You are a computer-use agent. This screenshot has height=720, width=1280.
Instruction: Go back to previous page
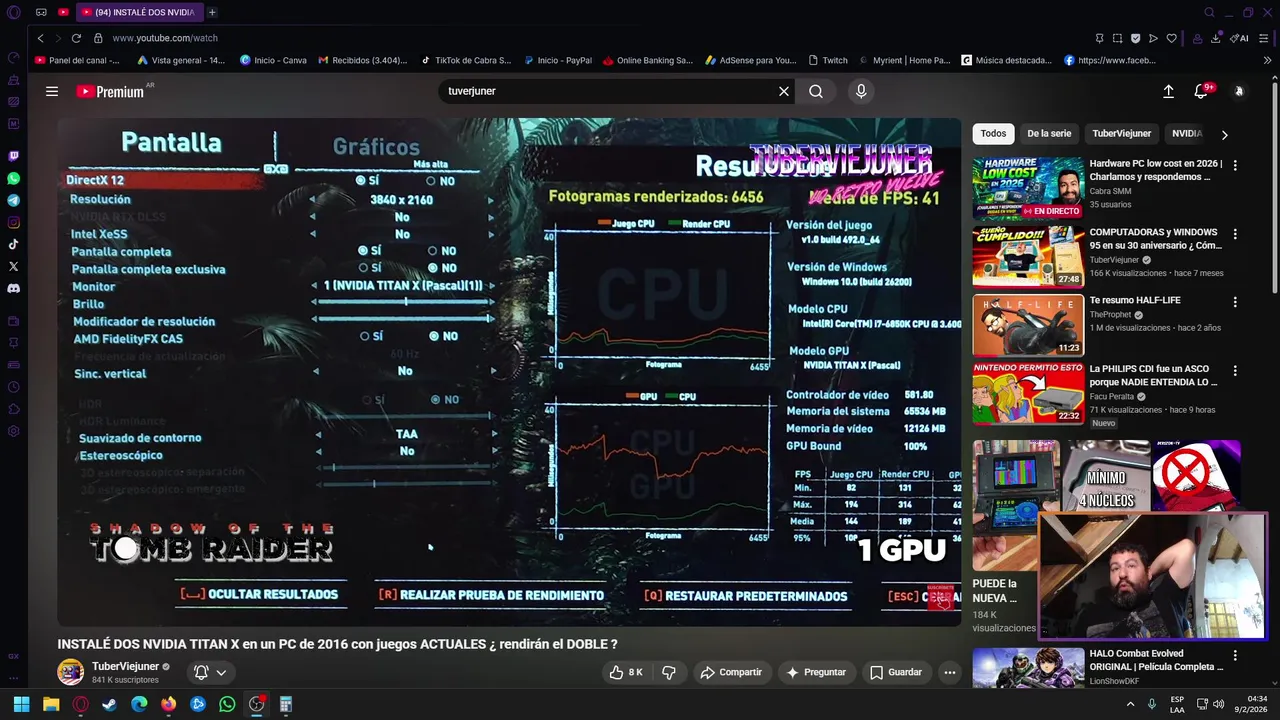click(x=40, y=38)
